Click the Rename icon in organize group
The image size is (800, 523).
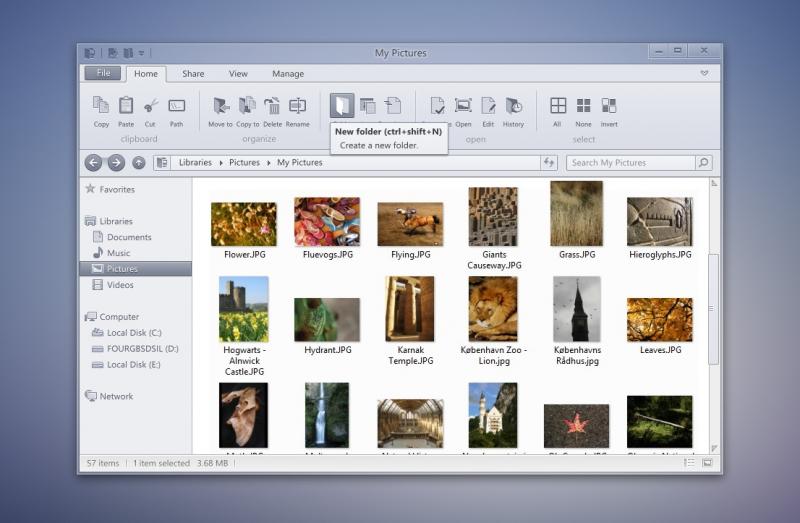297,106
